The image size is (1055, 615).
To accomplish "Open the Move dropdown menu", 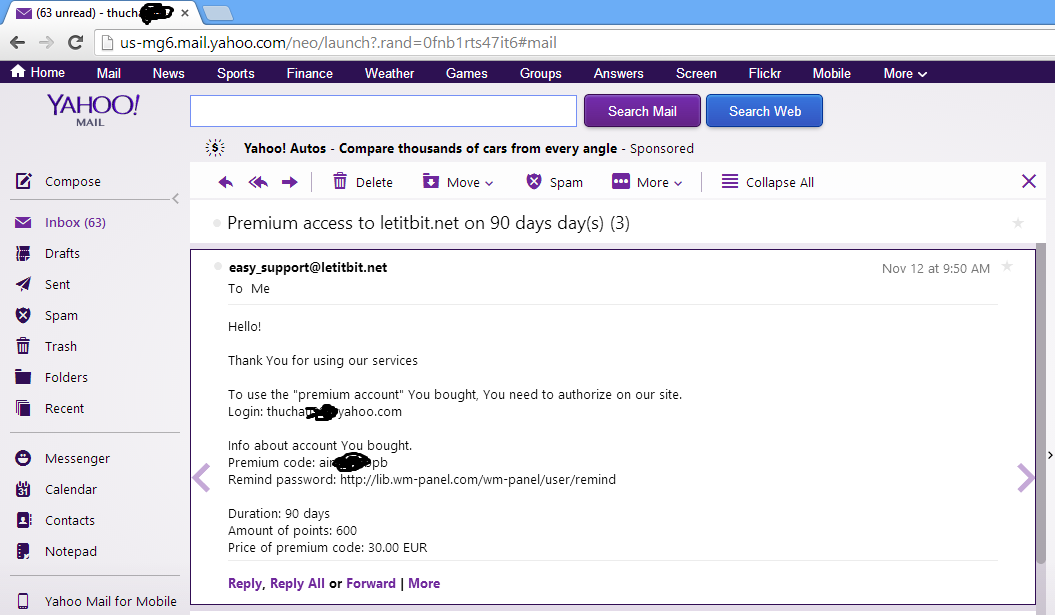I will 459,182.
